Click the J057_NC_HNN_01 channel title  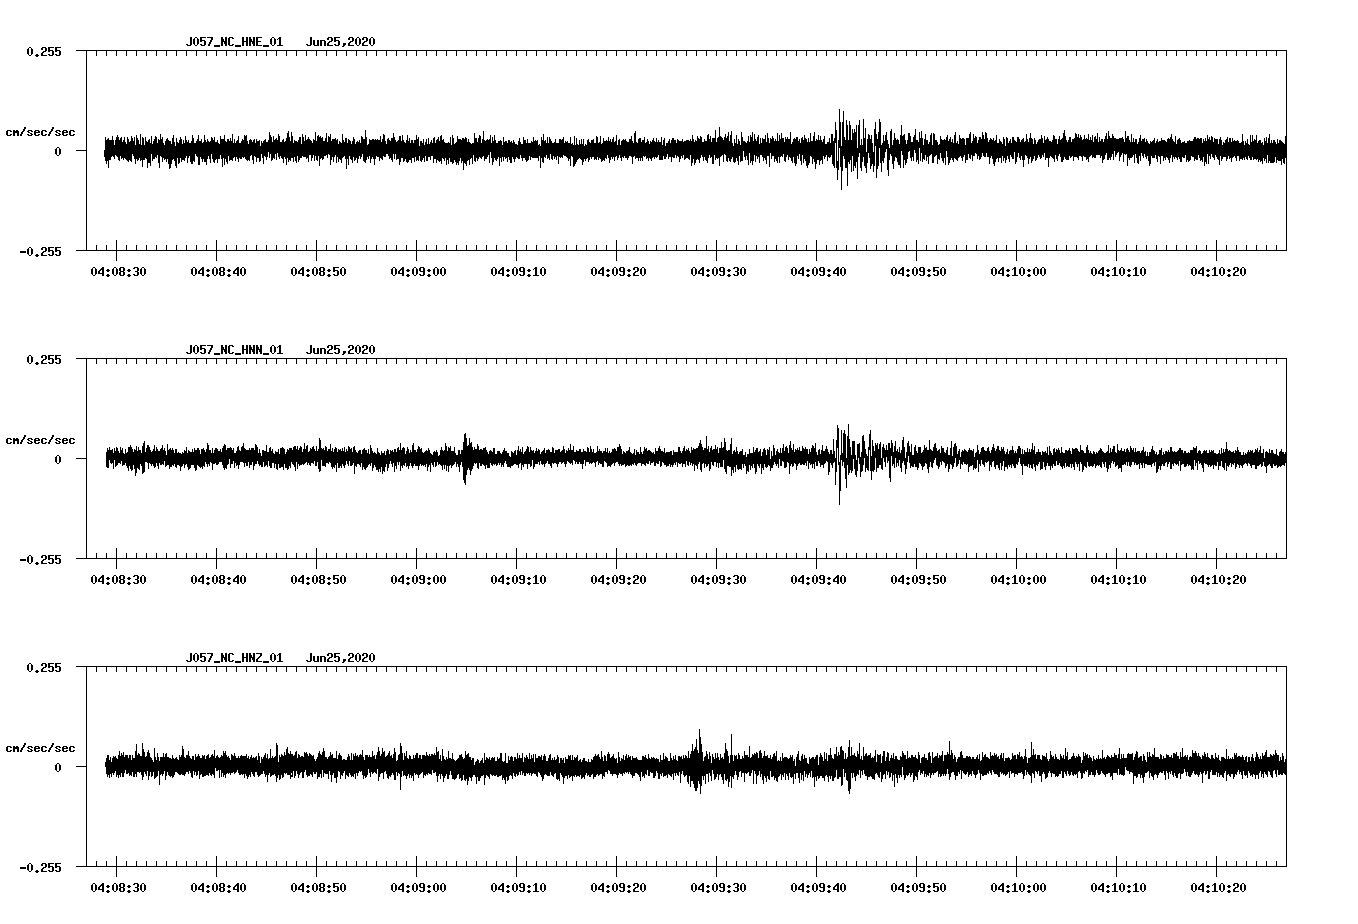[234, 350]
